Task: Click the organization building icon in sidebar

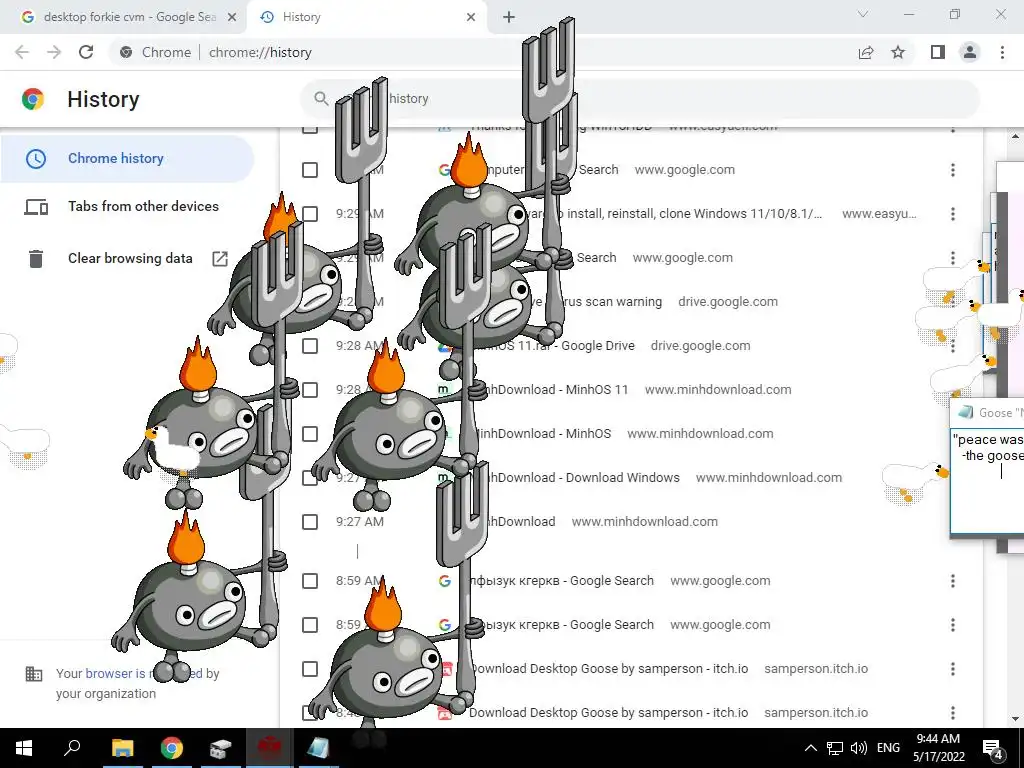Action: click(x=34, y=674)
